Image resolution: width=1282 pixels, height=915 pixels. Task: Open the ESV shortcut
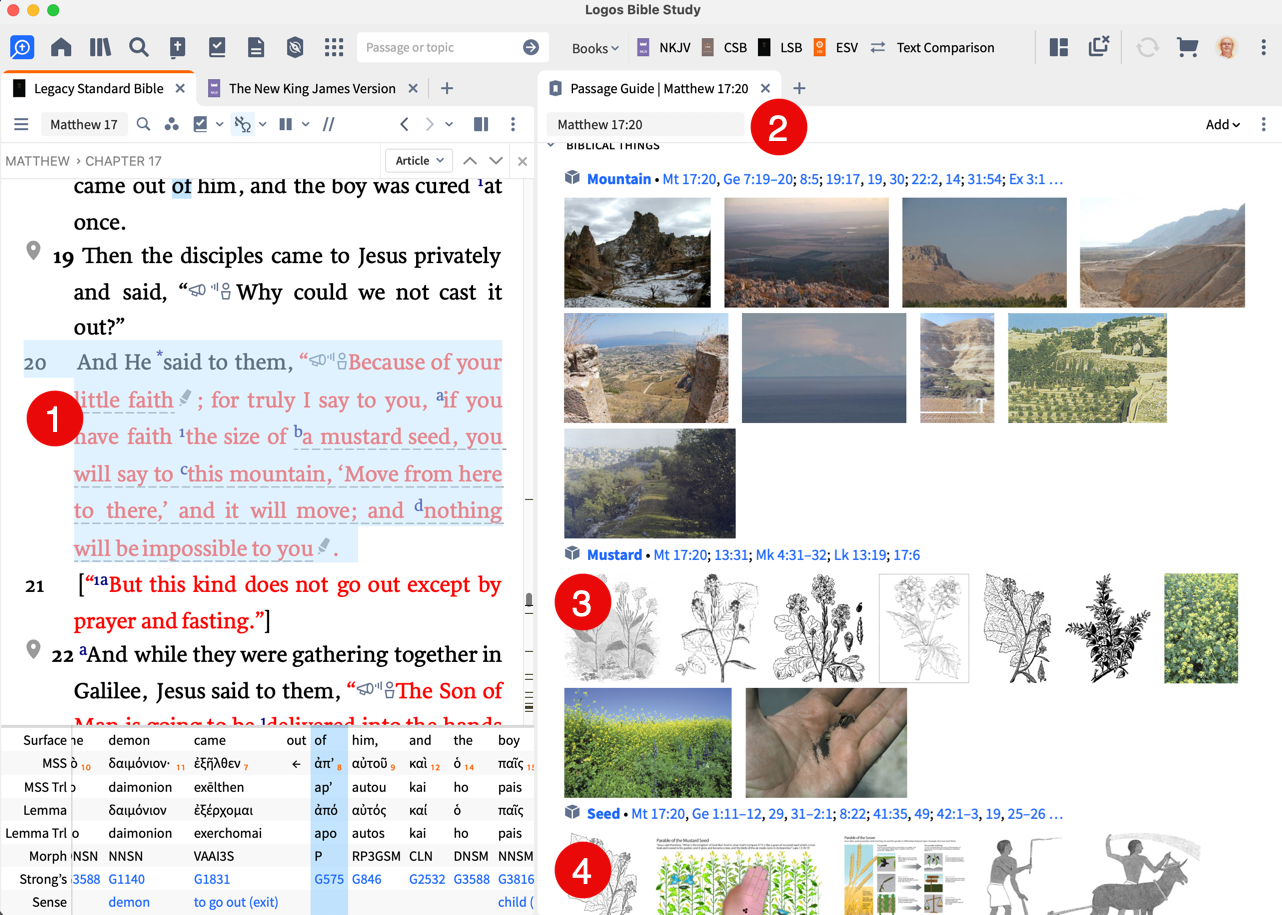pos(835,48)
